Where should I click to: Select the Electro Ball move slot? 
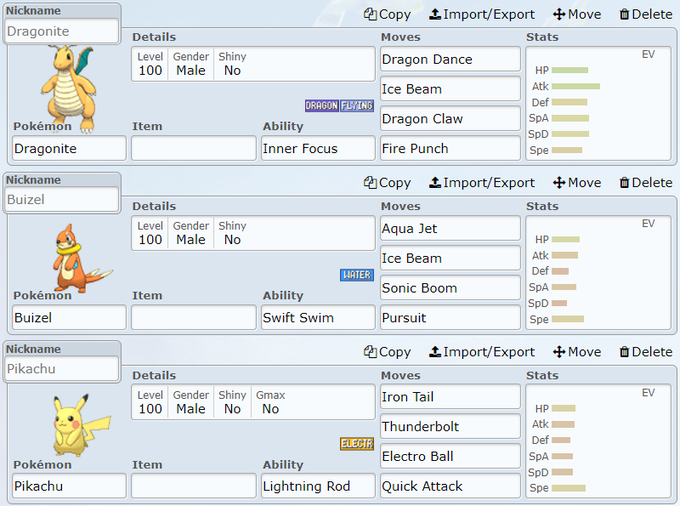click(x=450, y=456)
